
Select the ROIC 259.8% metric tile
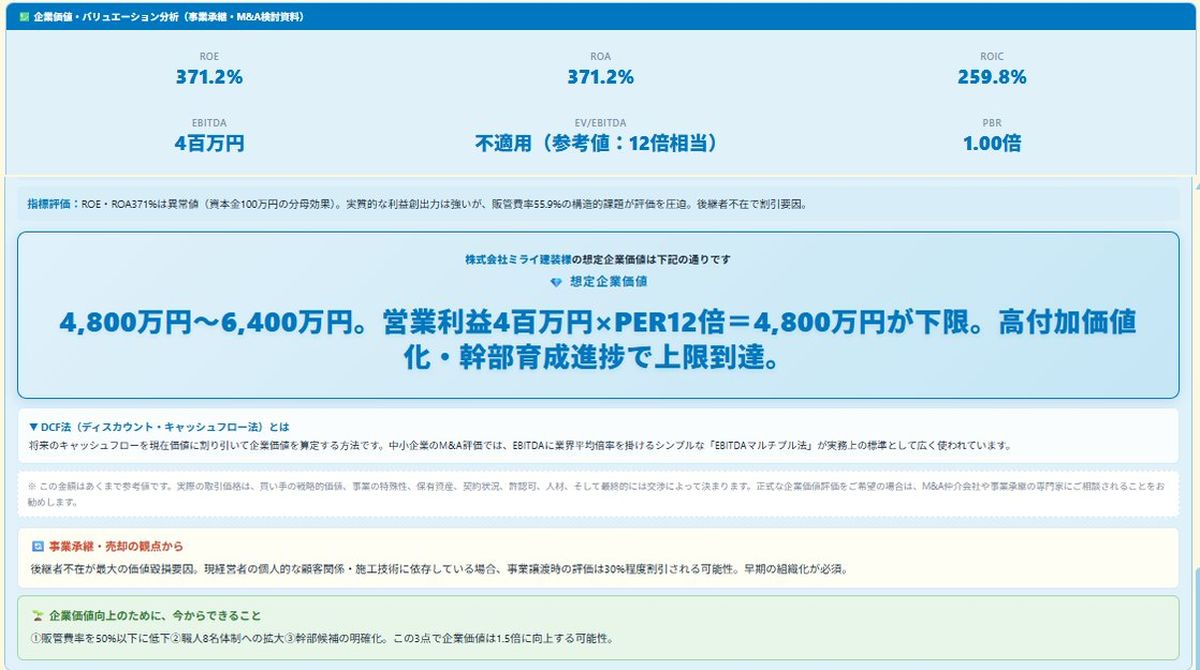990,66
